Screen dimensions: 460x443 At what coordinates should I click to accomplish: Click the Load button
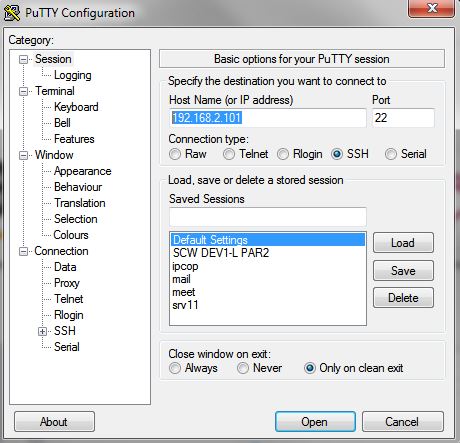click(403, 243)
